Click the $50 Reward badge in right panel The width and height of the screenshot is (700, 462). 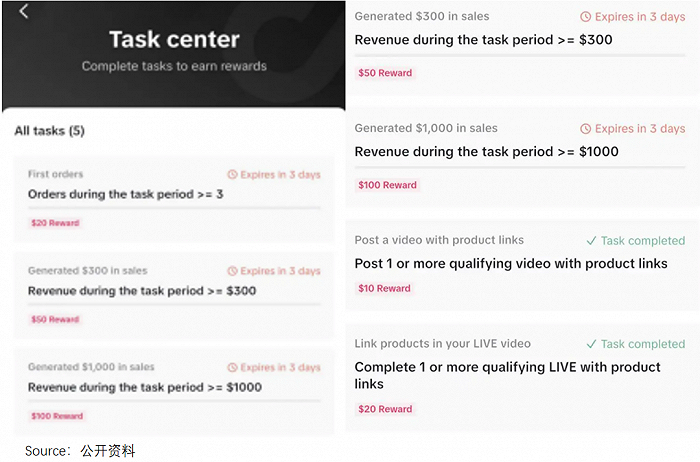[385, 73]
